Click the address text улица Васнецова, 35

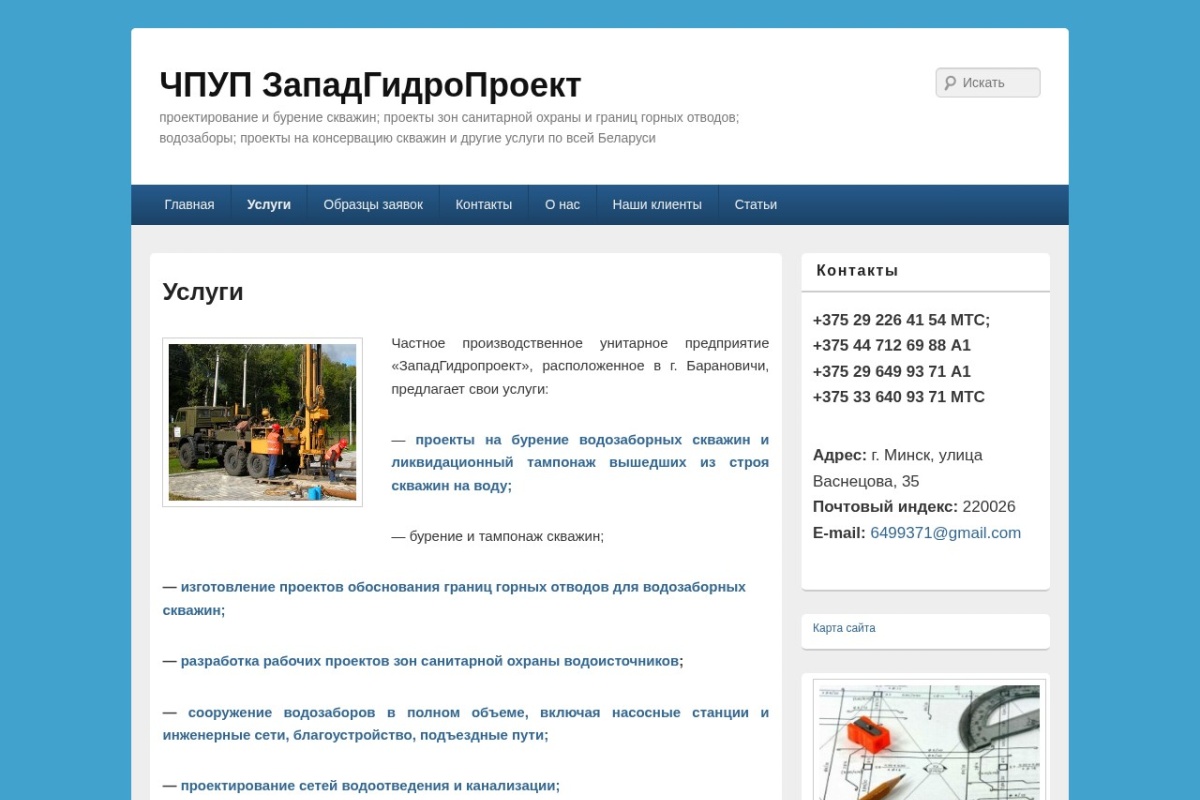(900, 468)
